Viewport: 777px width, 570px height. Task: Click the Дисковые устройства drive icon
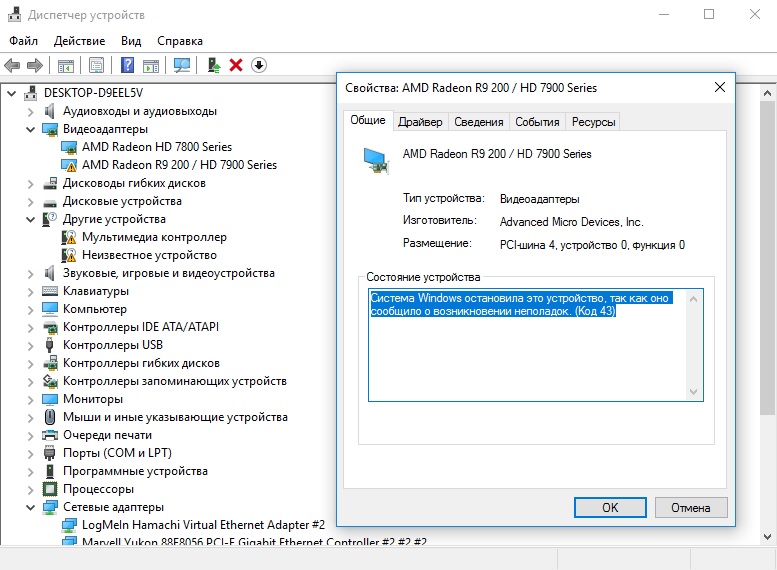point(50,203)
